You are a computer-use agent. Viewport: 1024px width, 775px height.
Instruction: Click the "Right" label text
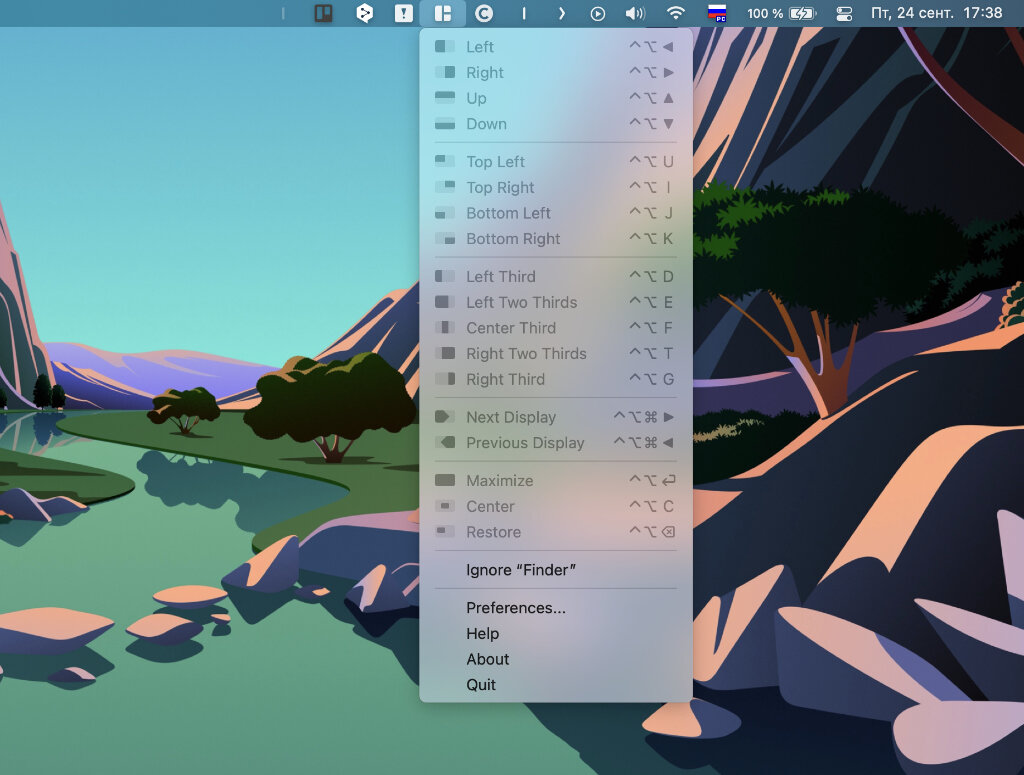click(x=485, y=72)
